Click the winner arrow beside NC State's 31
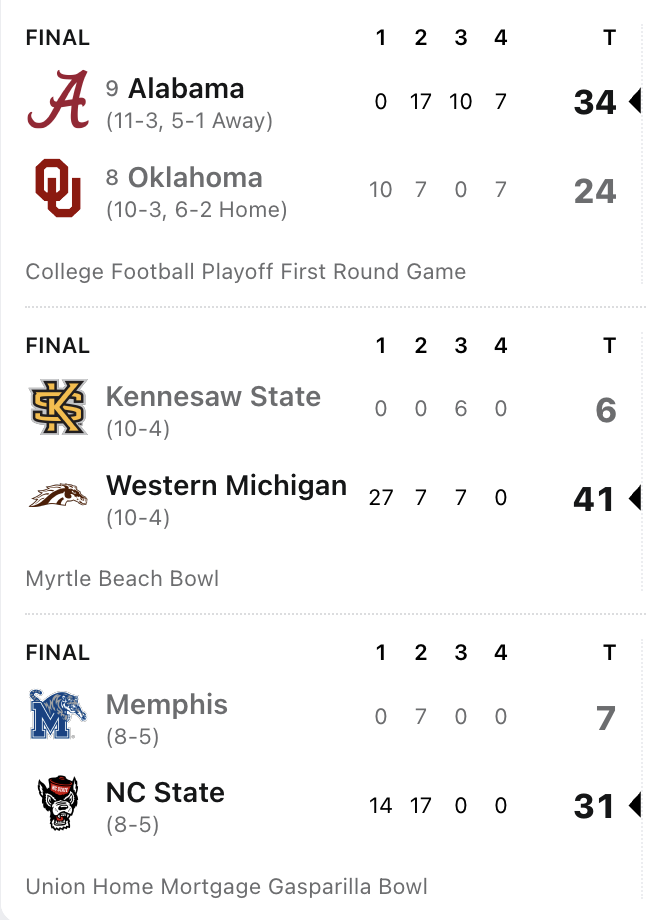 (x=634, y=805)
